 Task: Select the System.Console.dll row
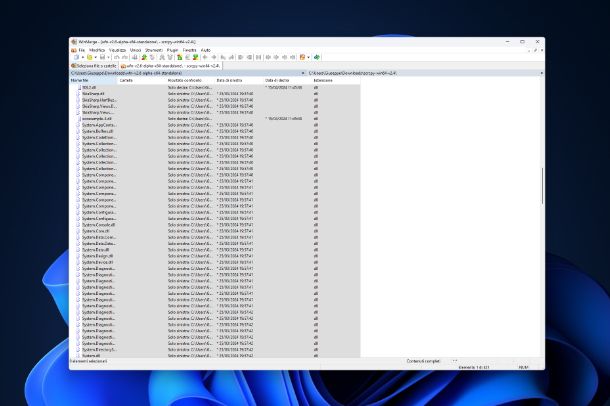[215, 225]
